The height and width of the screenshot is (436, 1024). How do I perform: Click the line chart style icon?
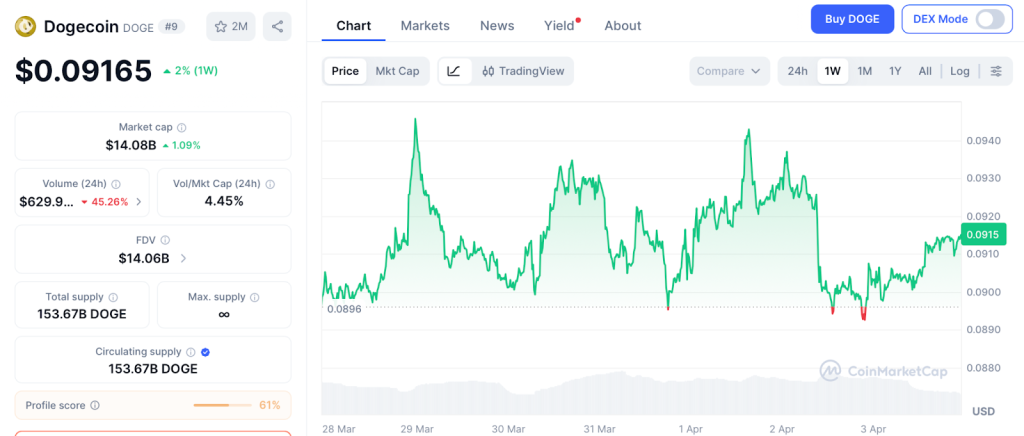pyautogui.click(x=454, y=71)
